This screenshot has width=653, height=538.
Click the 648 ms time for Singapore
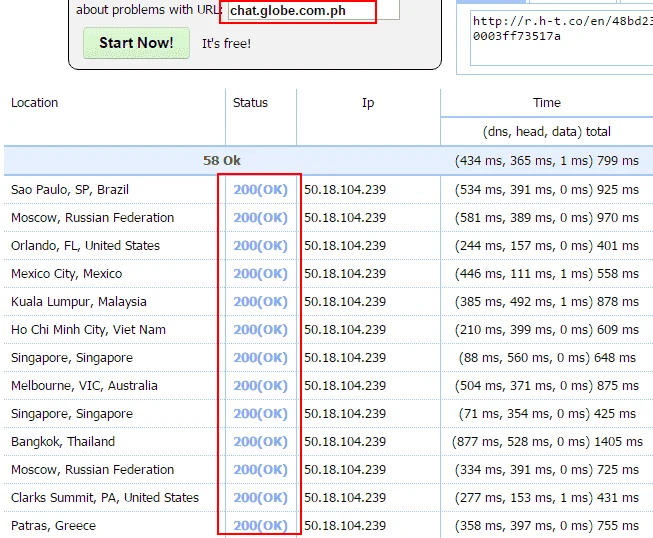(615, 358)
